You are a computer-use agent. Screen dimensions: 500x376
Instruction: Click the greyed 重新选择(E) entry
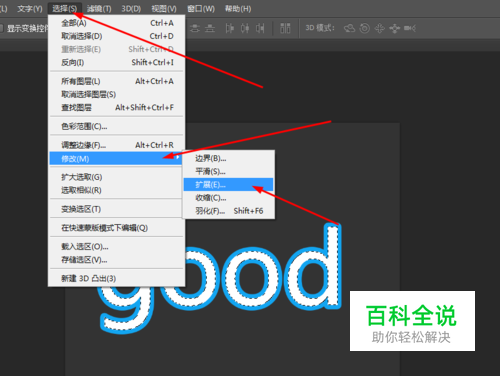point(117,49)
